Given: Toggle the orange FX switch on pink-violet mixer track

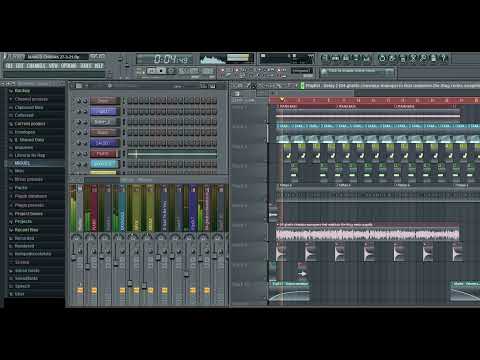Looking at the screenshot, I should [206, 291].
